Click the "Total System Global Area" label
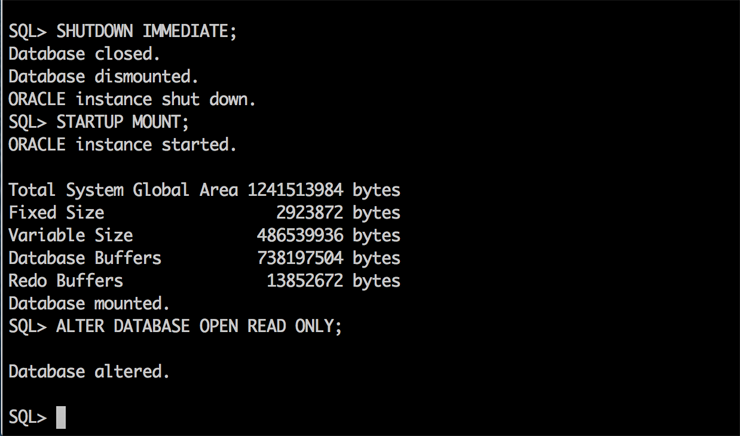740x436 pixels. 123,190
